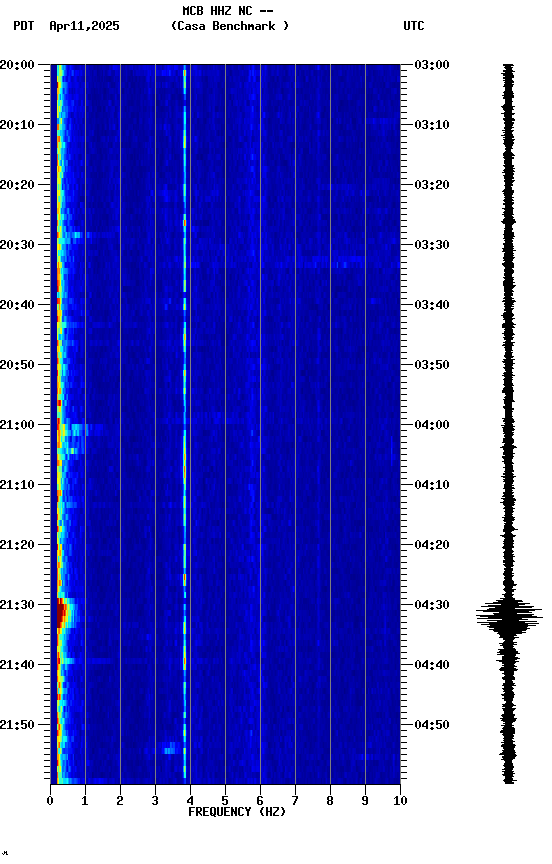552x864 pixels.
Task: Click the '03:00' UTC time label
Action: (x=432, y=65)
